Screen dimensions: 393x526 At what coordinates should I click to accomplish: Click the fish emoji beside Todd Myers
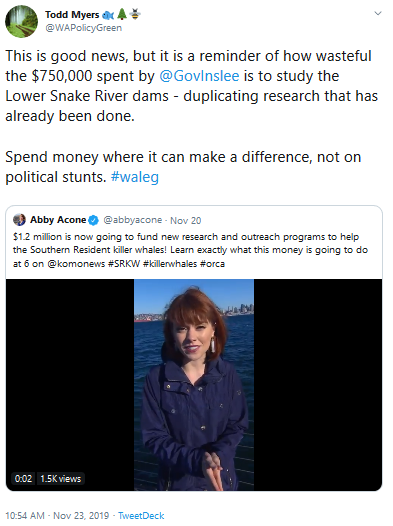(x=108, y=15)
